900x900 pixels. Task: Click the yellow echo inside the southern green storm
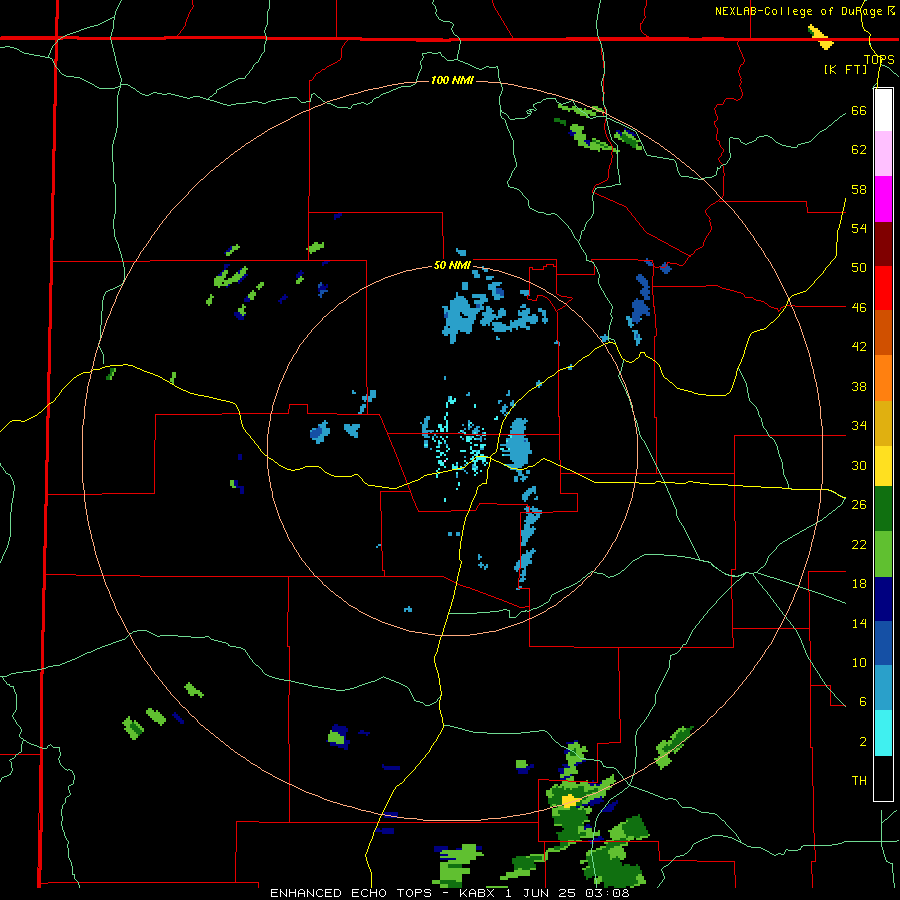[x=571, y=801]
